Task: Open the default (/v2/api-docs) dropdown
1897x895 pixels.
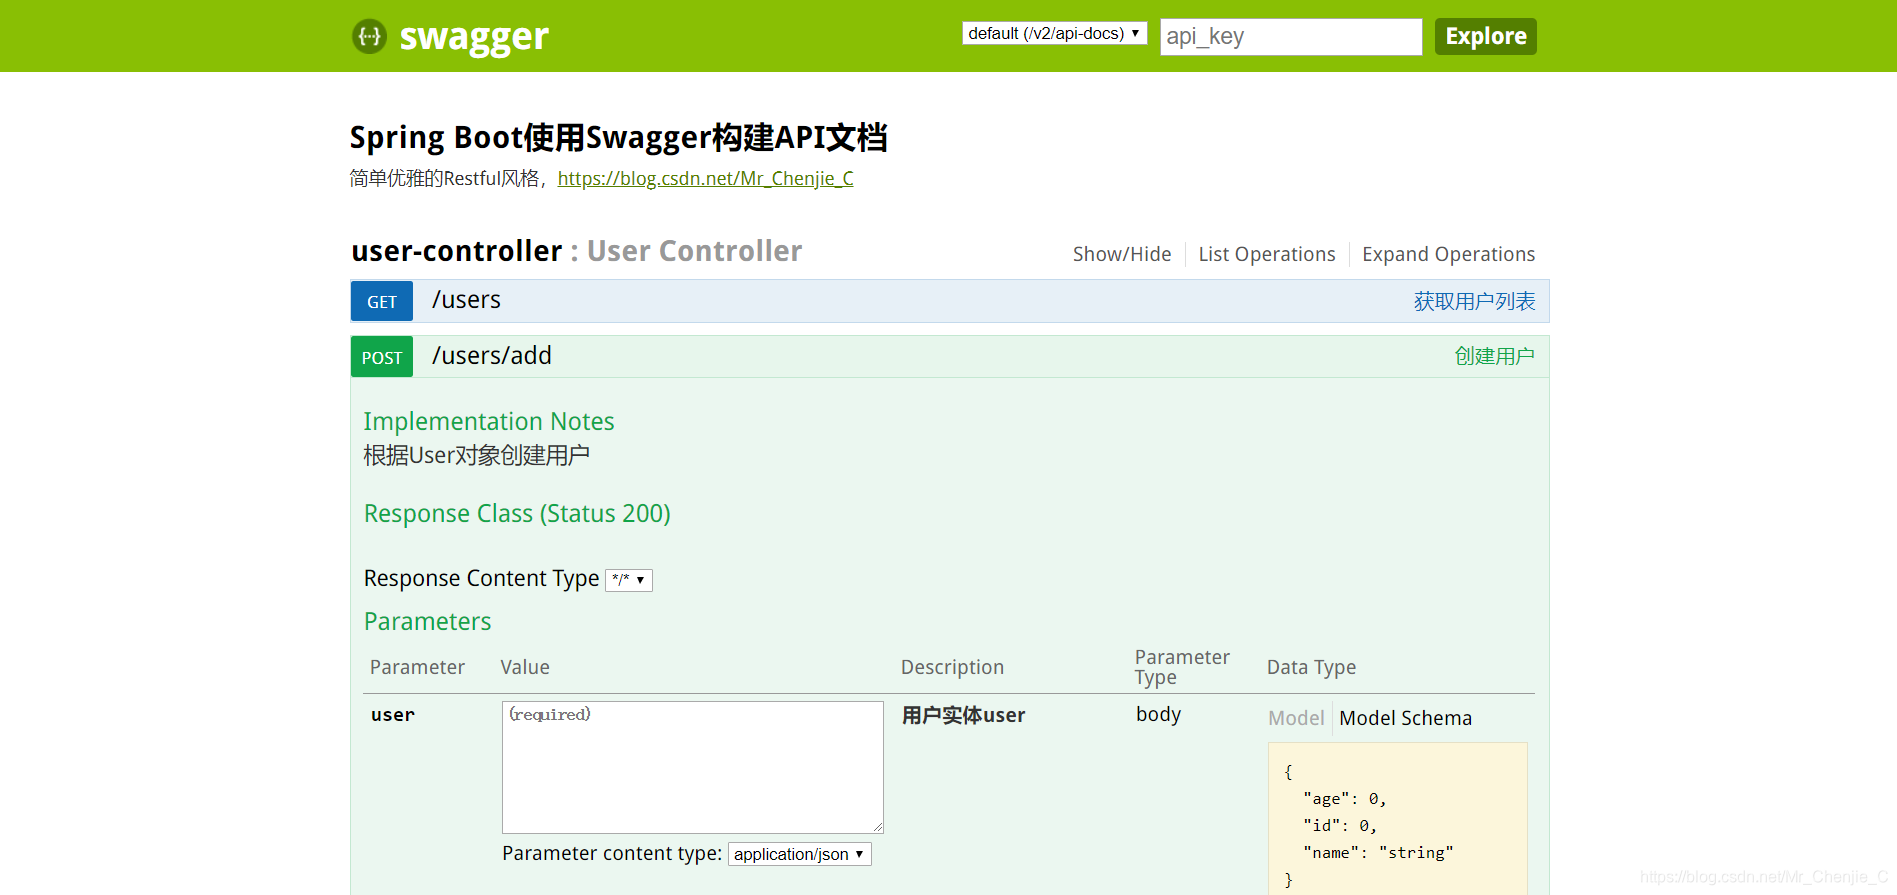Action: tap(1054, 33)
